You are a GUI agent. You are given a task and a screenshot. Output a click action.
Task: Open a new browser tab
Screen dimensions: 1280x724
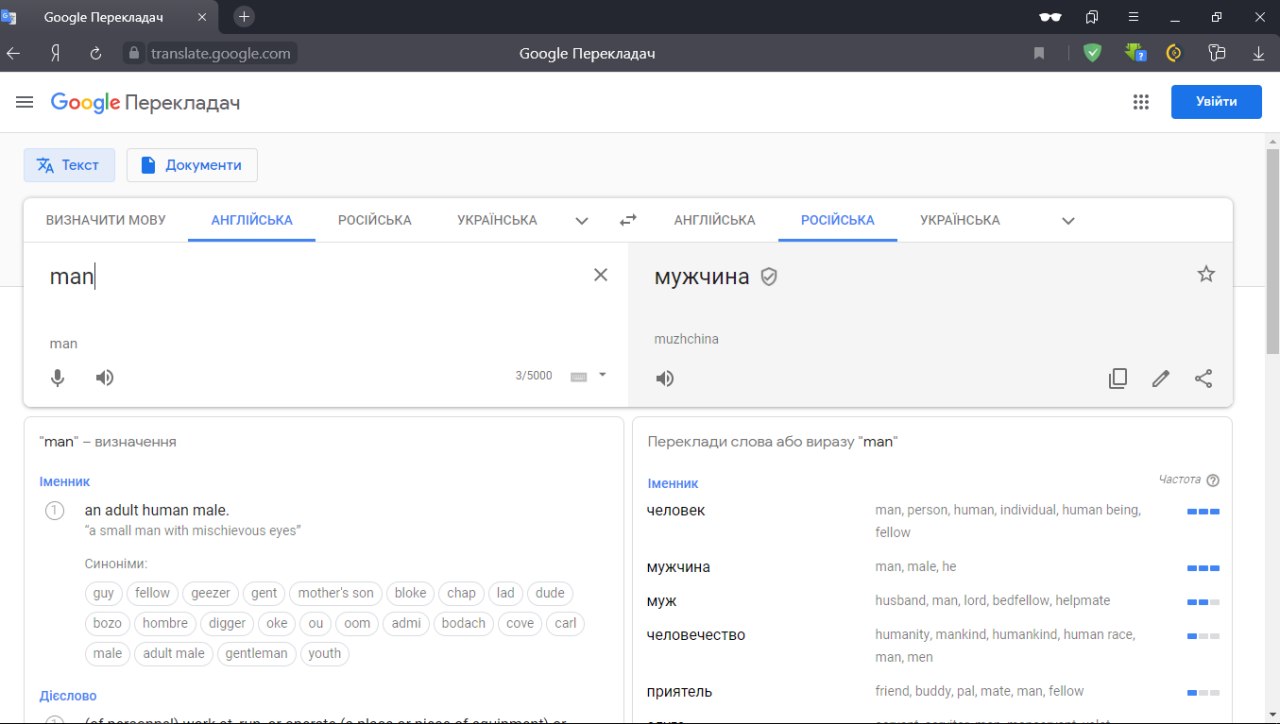244,17
